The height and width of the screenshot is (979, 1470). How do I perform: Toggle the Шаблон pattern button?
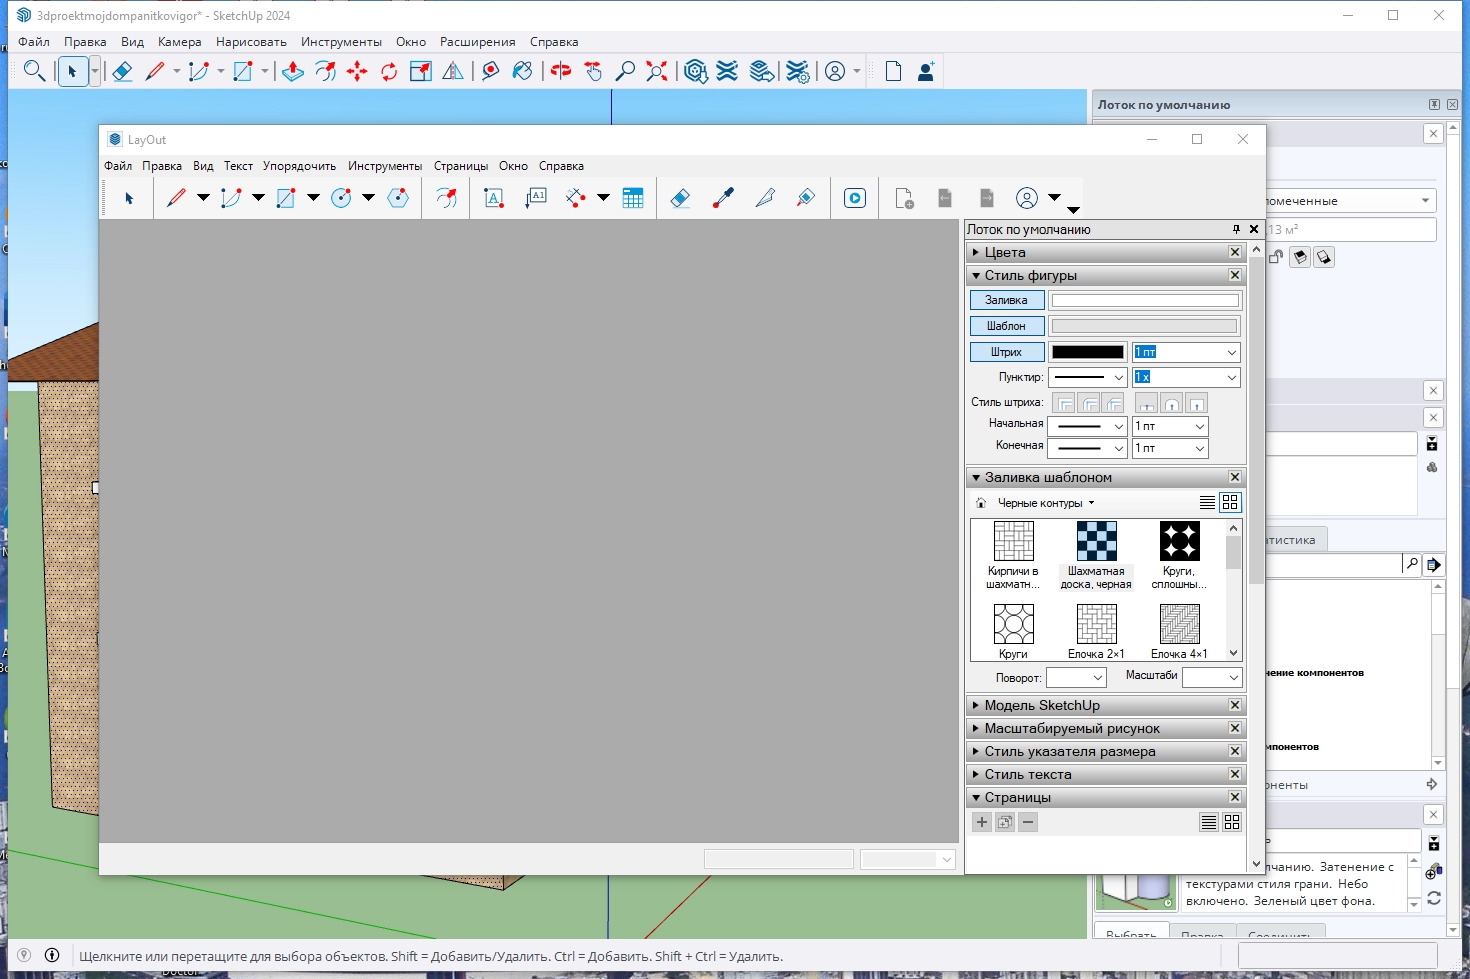point(1006,326)
